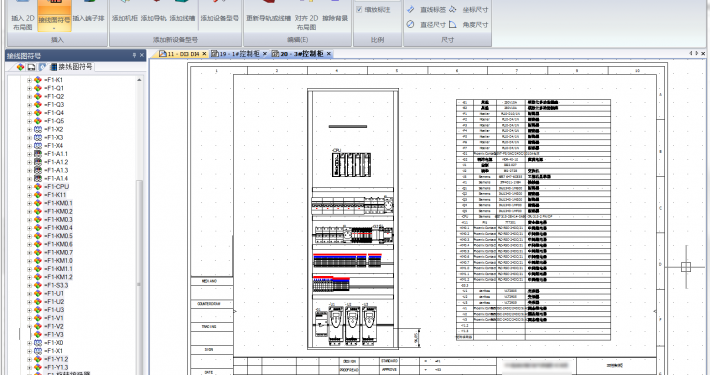Expand the =F1-A1.1 tree node

tap(29, 154)
